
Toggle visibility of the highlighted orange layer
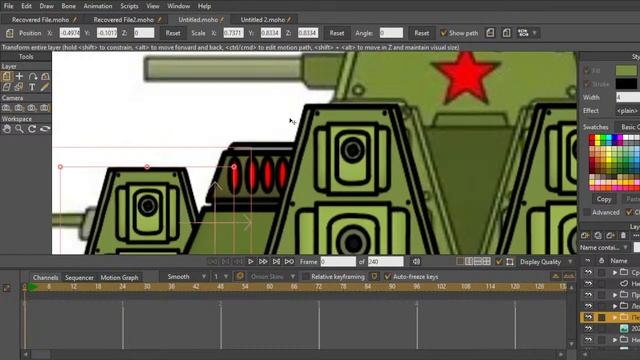pyautogui.click(x=588, y=317)
